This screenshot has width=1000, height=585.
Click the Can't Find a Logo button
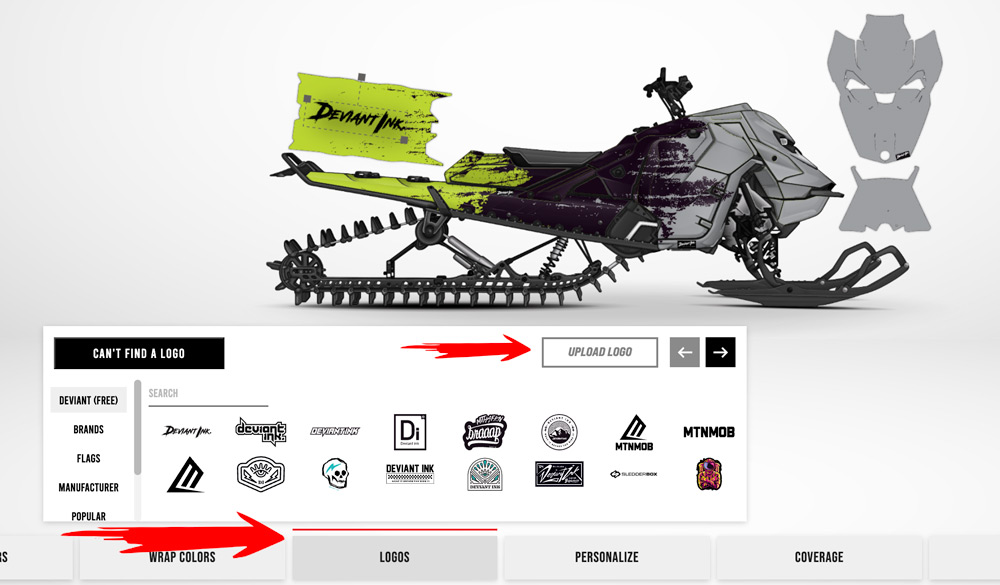[139, 353]
